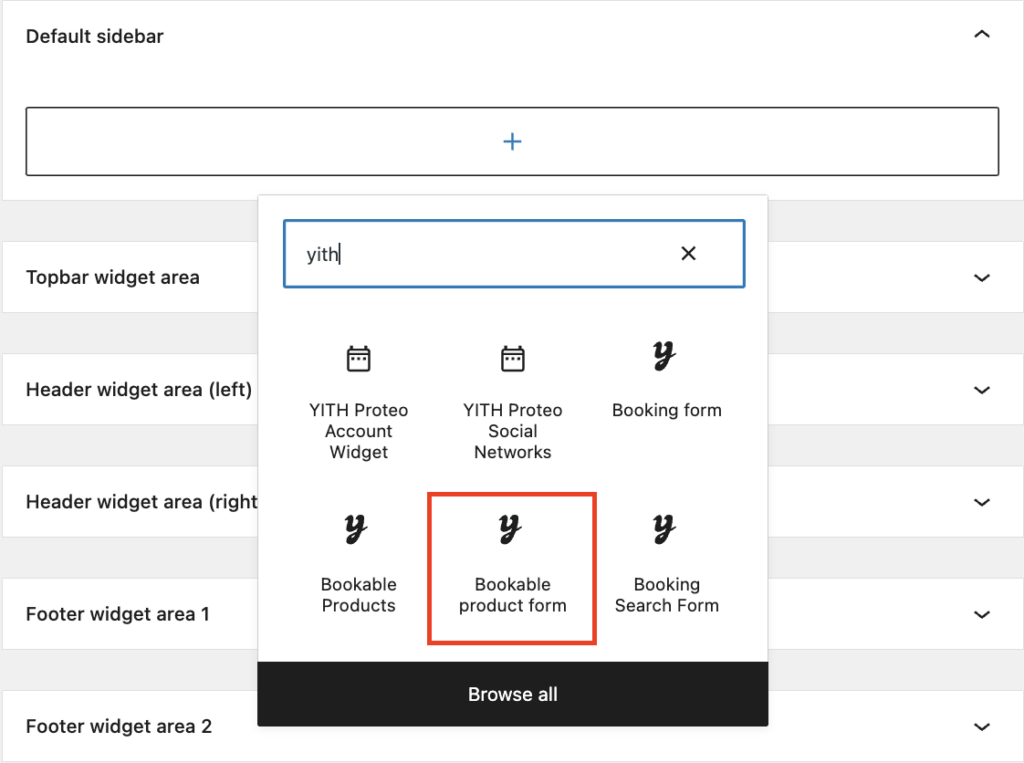Expand the Topbar widget area chevron
This screenshot has width=1024, height=763.
(982, 278)
